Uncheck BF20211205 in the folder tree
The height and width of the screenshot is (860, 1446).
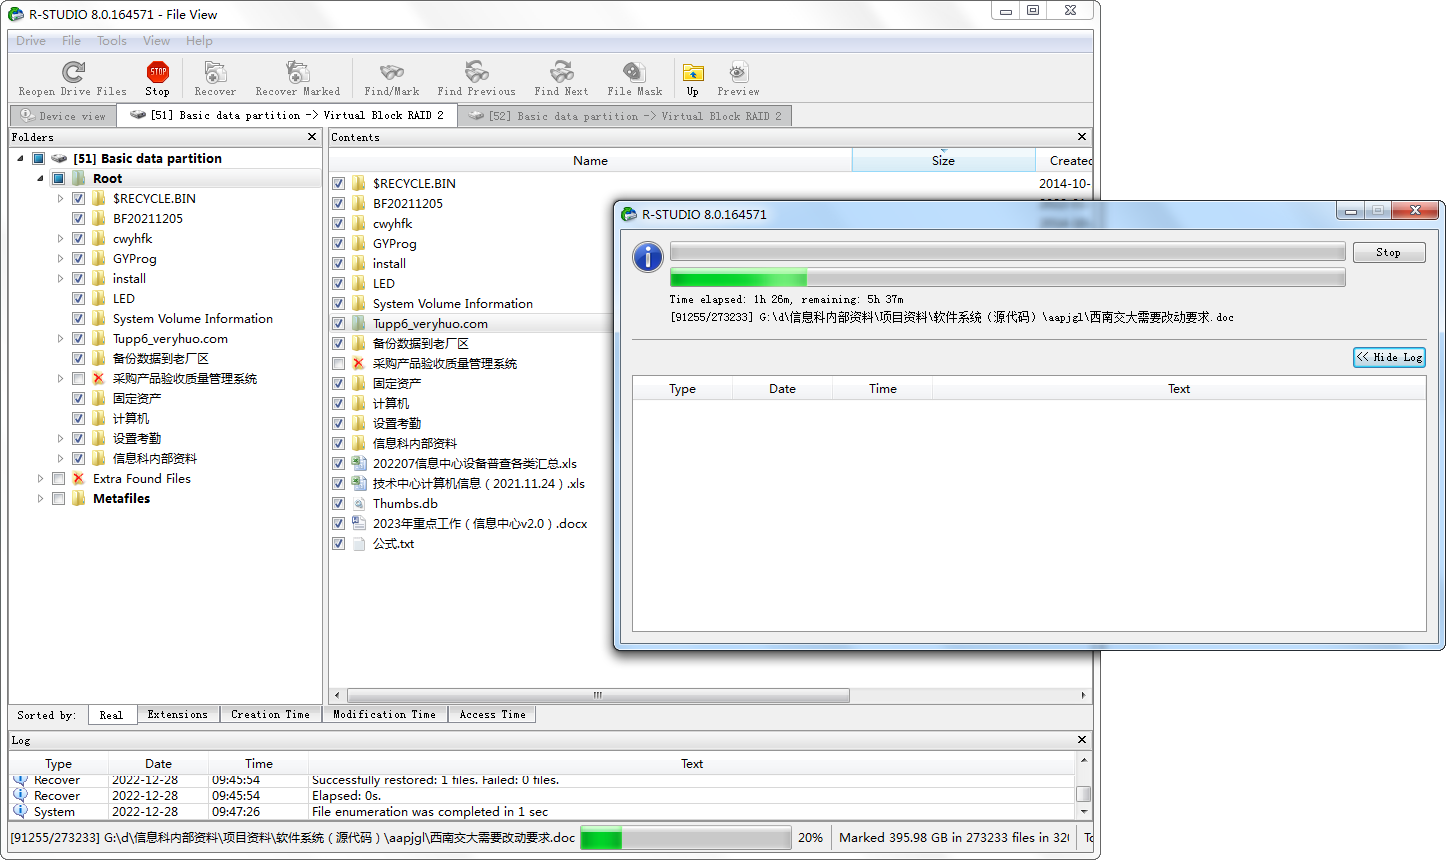coord(78,218)
